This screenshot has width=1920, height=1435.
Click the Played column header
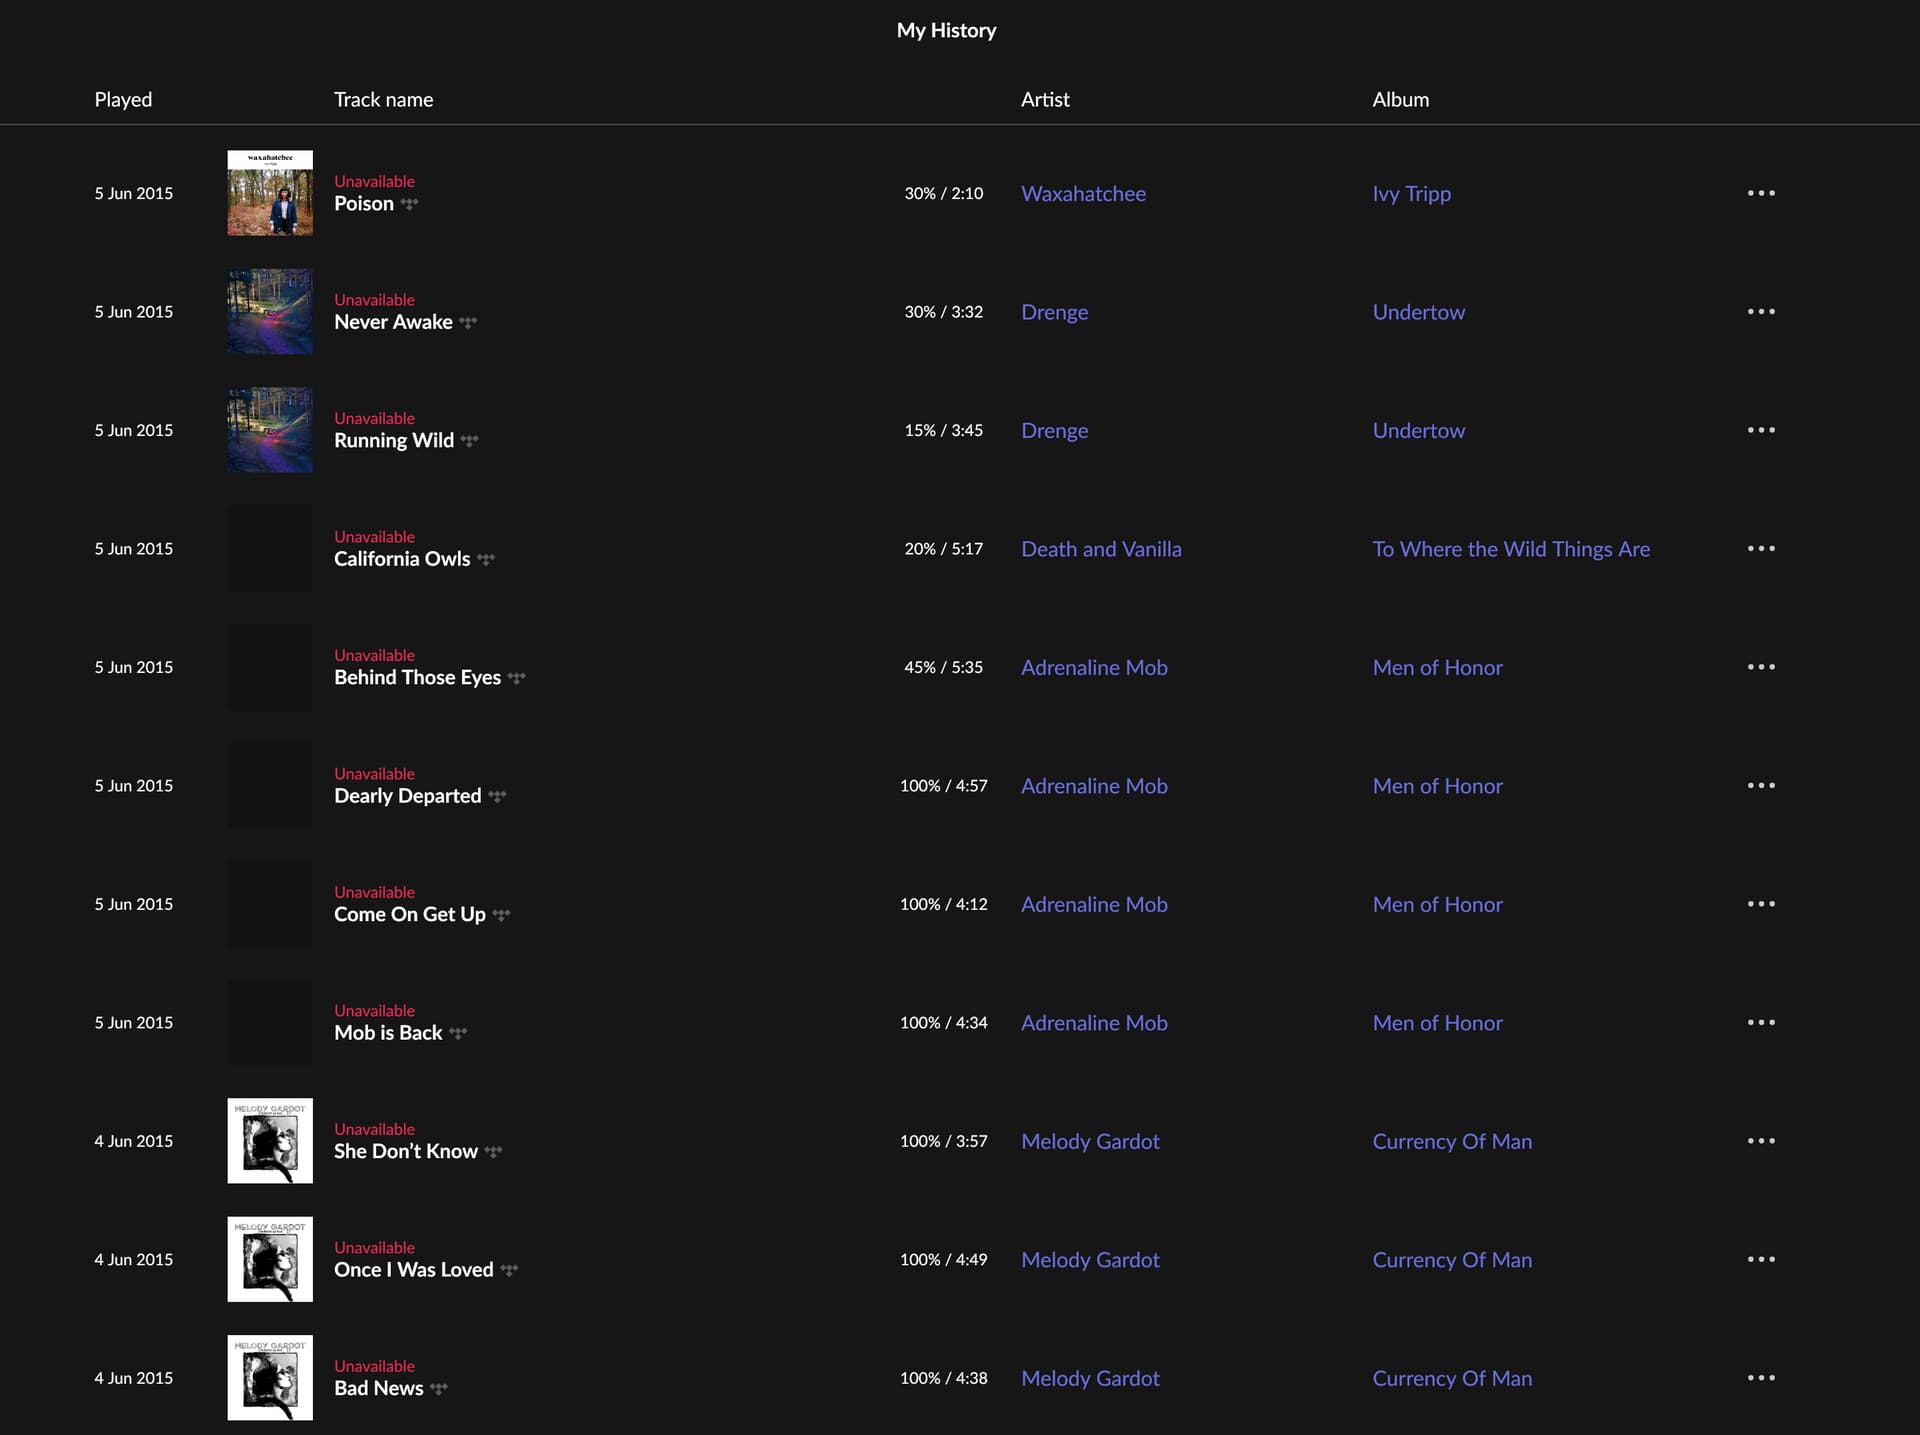[x=123, y=100]
